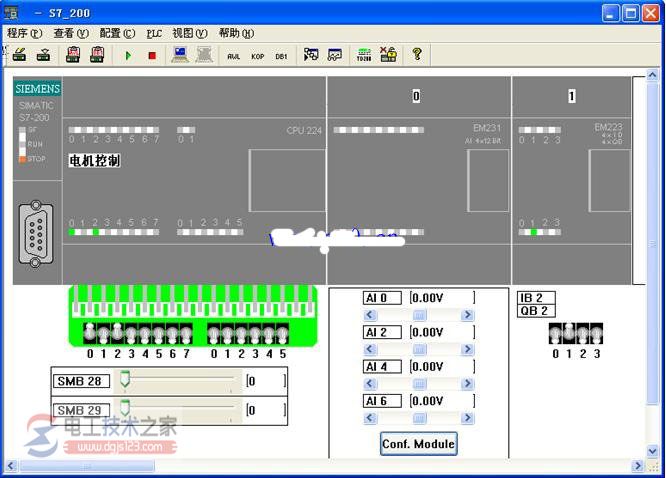Decrease AI 4 with its left arrow
Viewport: 666px width, 478px height.
[370, 384]
